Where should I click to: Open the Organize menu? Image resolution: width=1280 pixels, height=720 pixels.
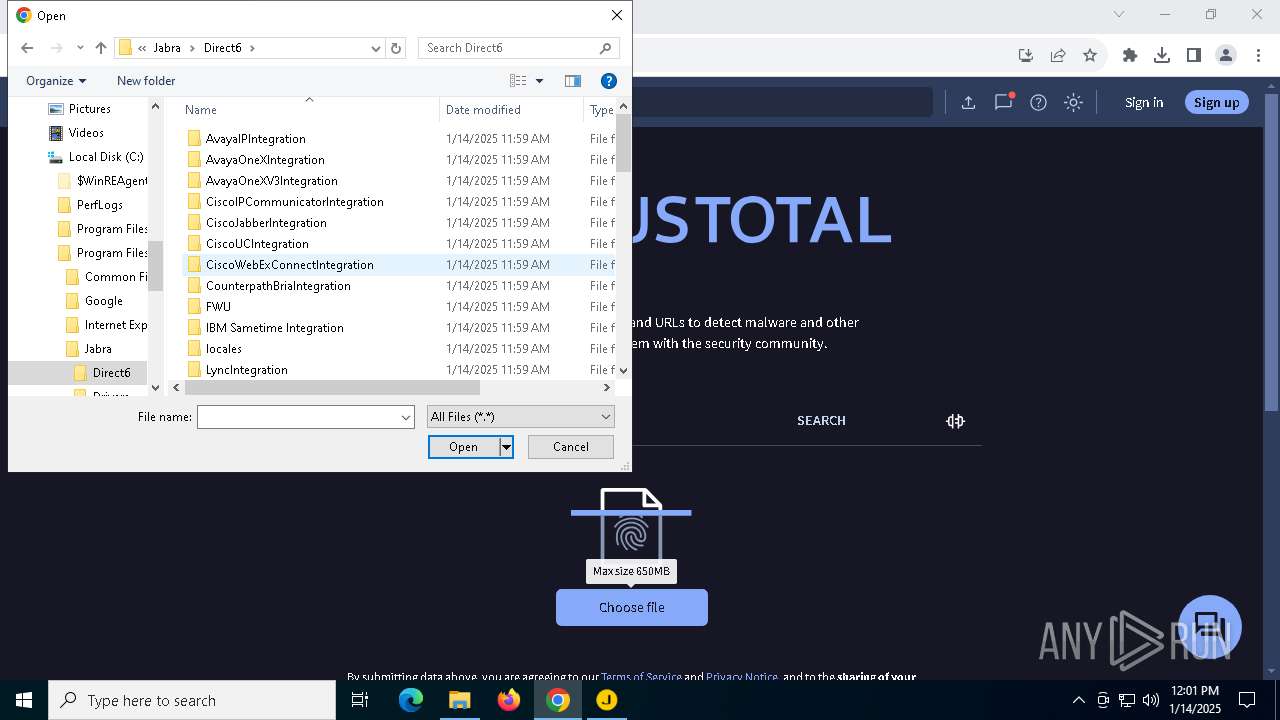(x=56, y=81)
